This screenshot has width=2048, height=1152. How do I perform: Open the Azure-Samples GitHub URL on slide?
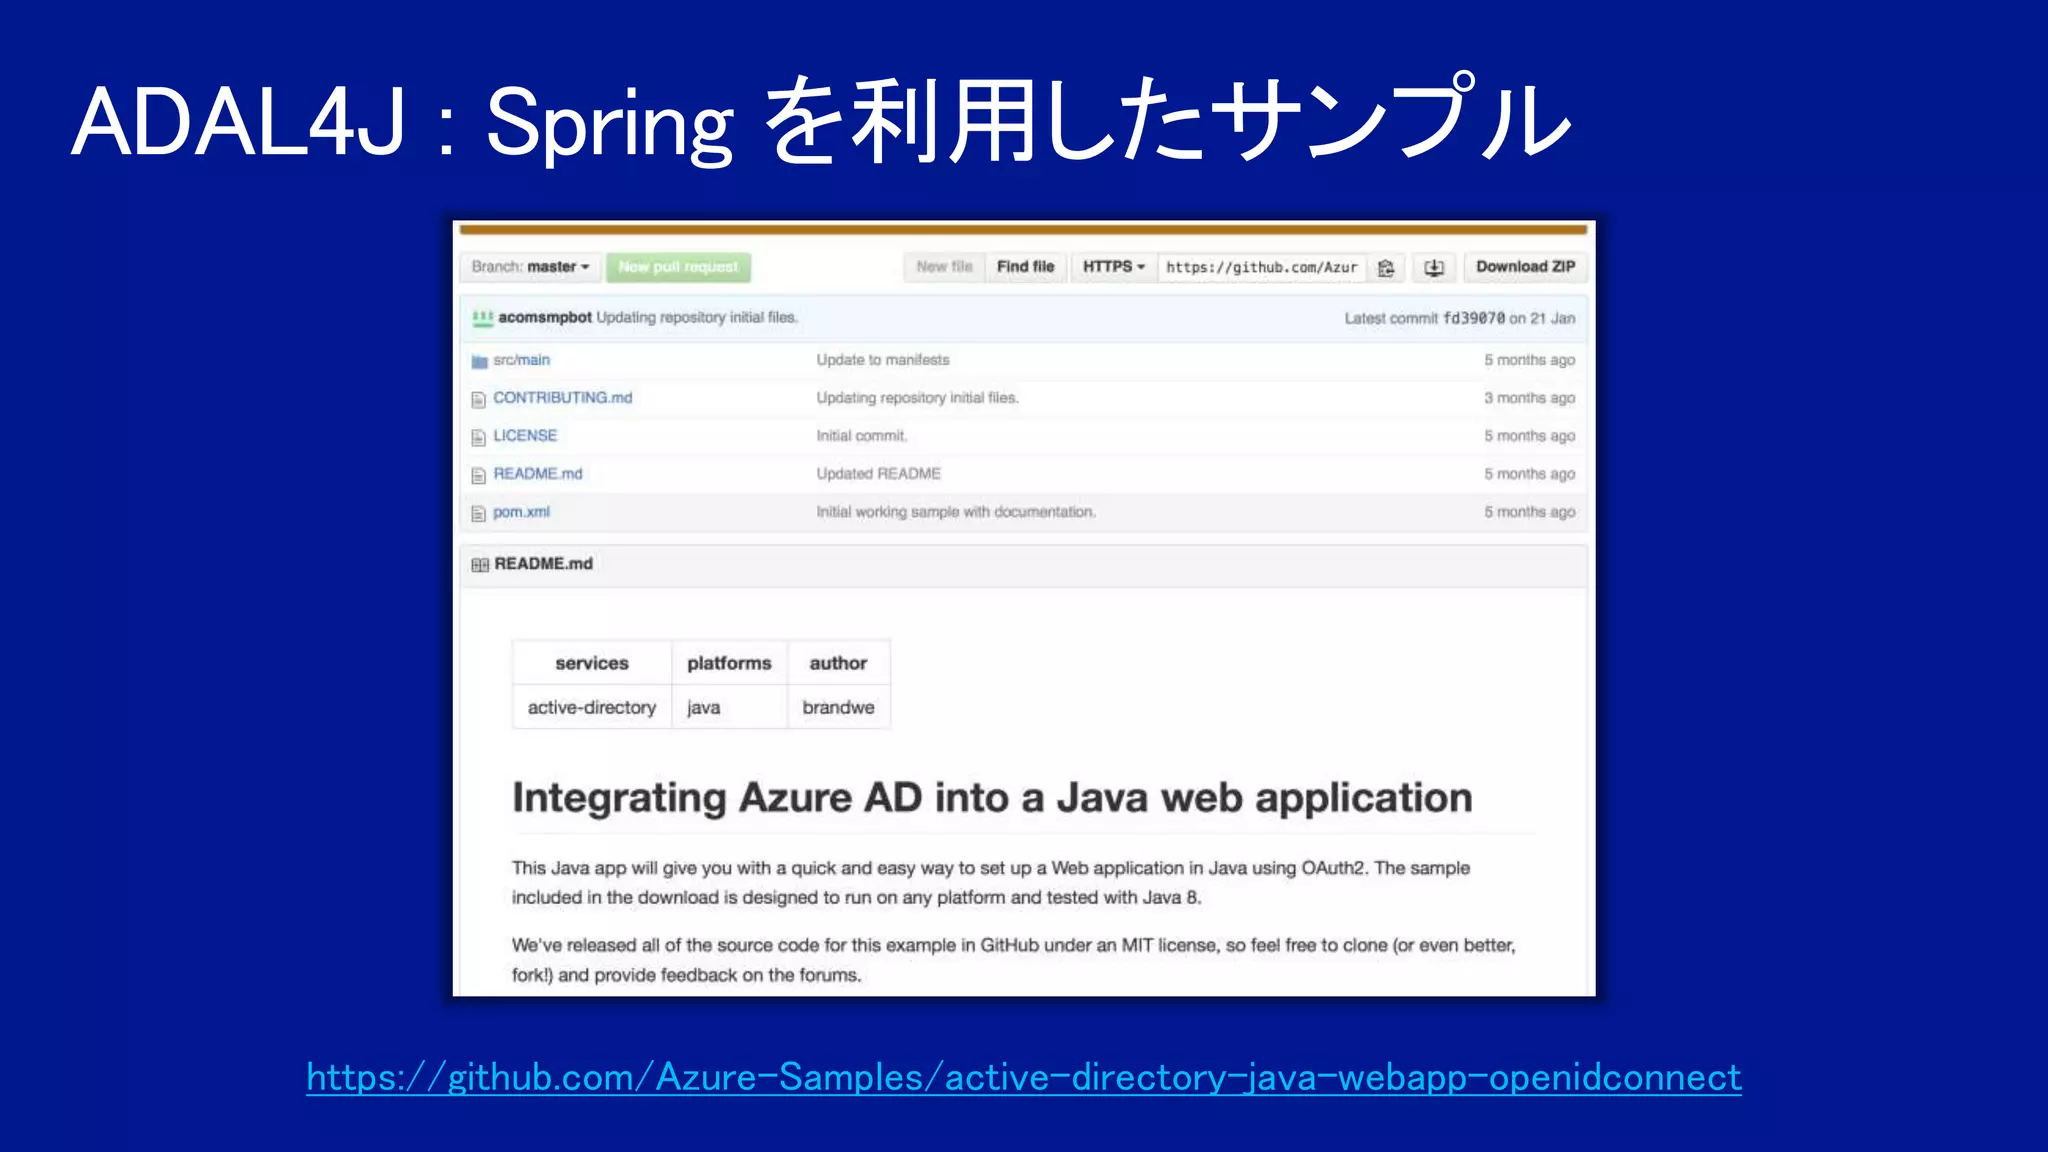click(x=1024, y=1077)
